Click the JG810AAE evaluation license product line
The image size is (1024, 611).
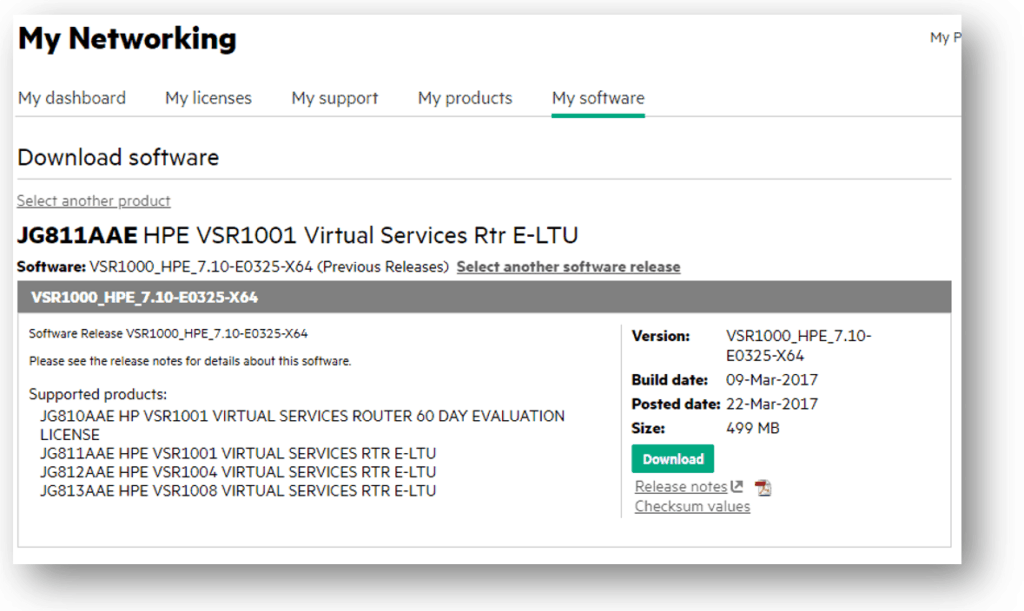click(302, 416)
